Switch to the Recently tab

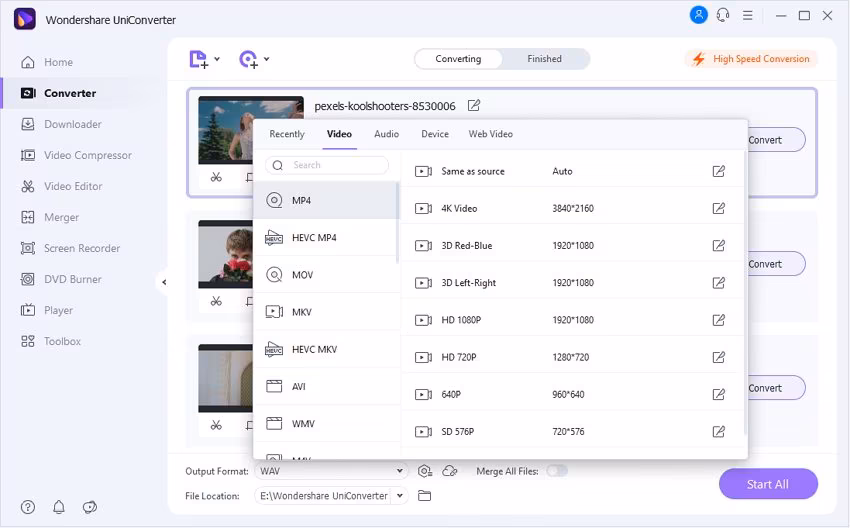click(x=287, y=134)
